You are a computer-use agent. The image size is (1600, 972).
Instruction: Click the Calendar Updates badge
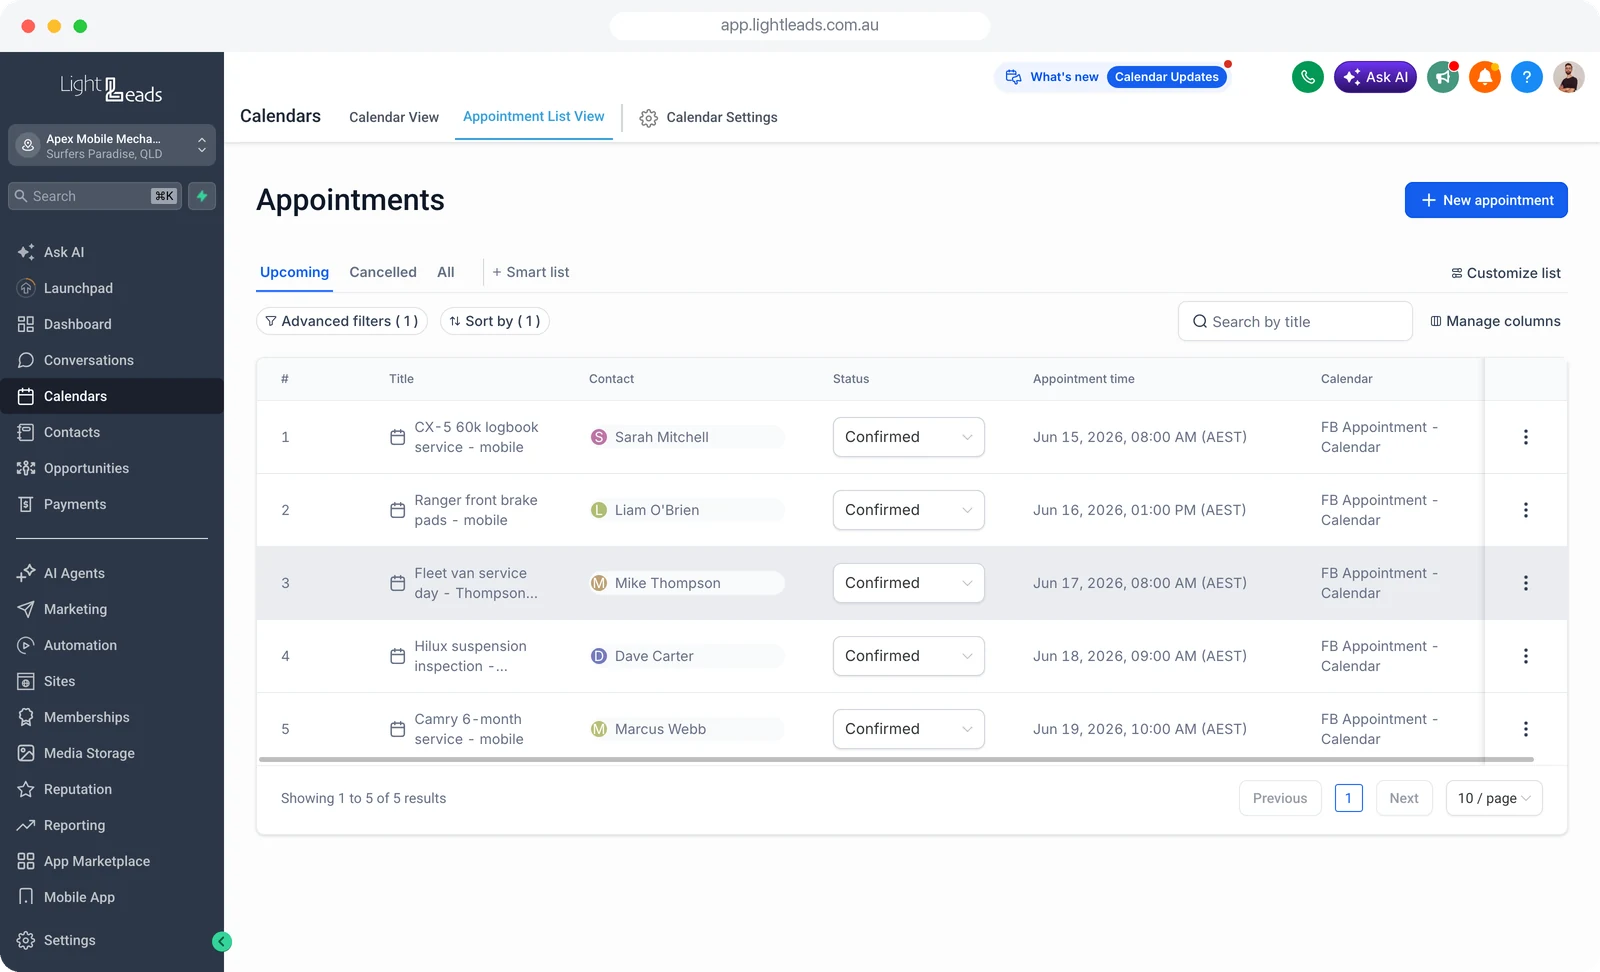point(1167,77)
